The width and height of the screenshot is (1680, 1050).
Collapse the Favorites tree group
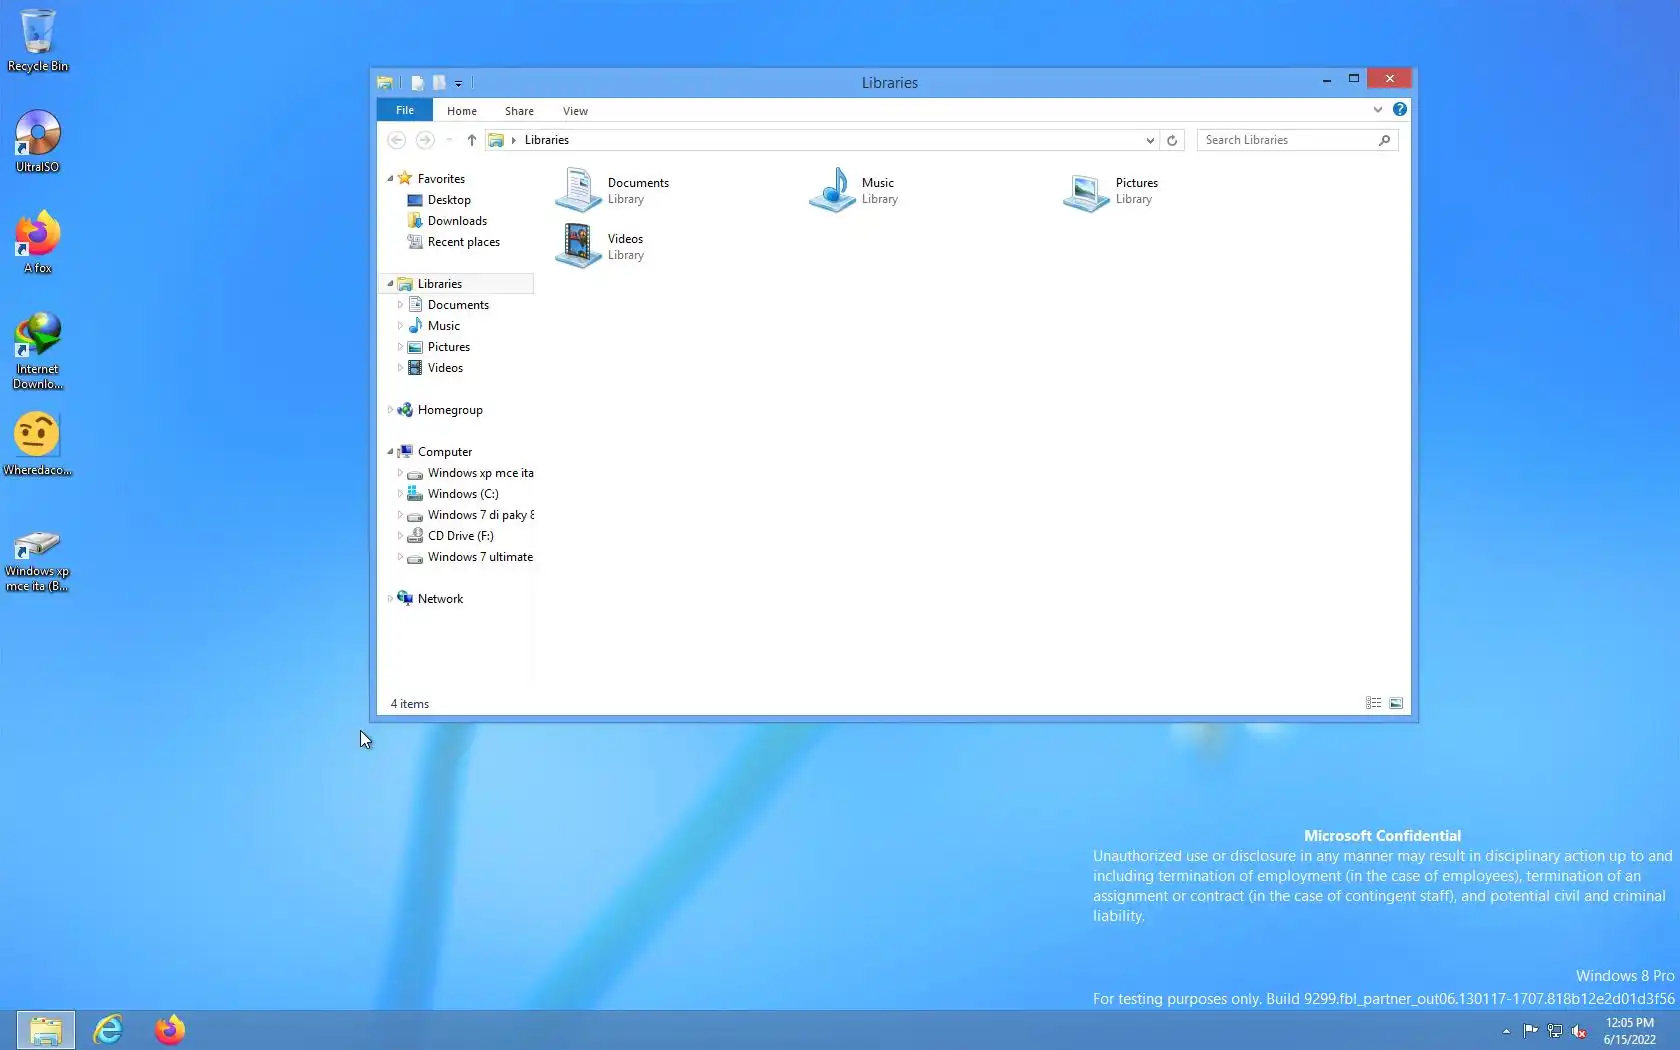[390, 179]
